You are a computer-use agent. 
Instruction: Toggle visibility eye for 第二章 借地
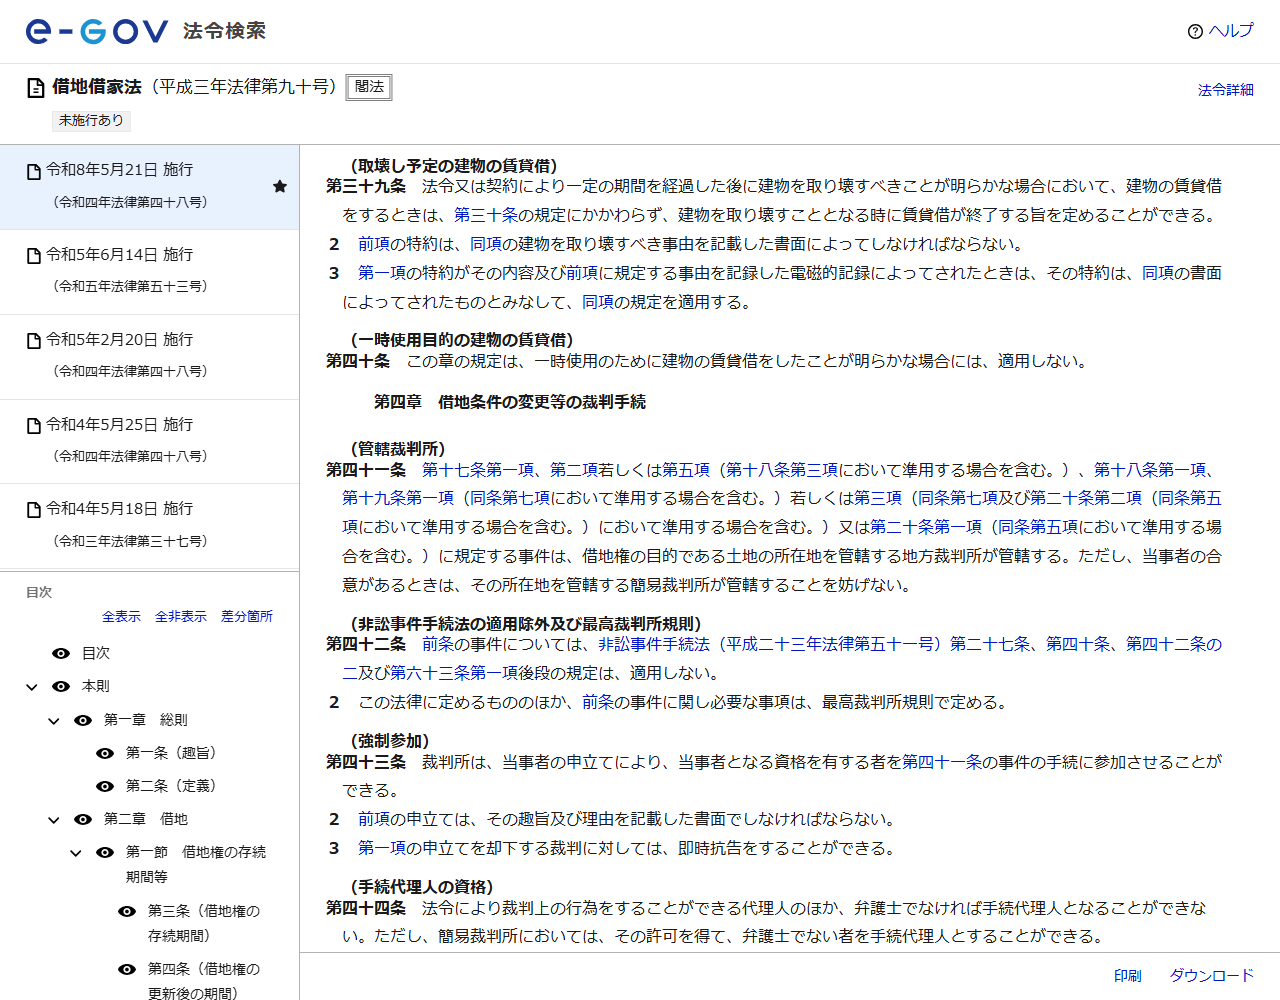[83, 819]
